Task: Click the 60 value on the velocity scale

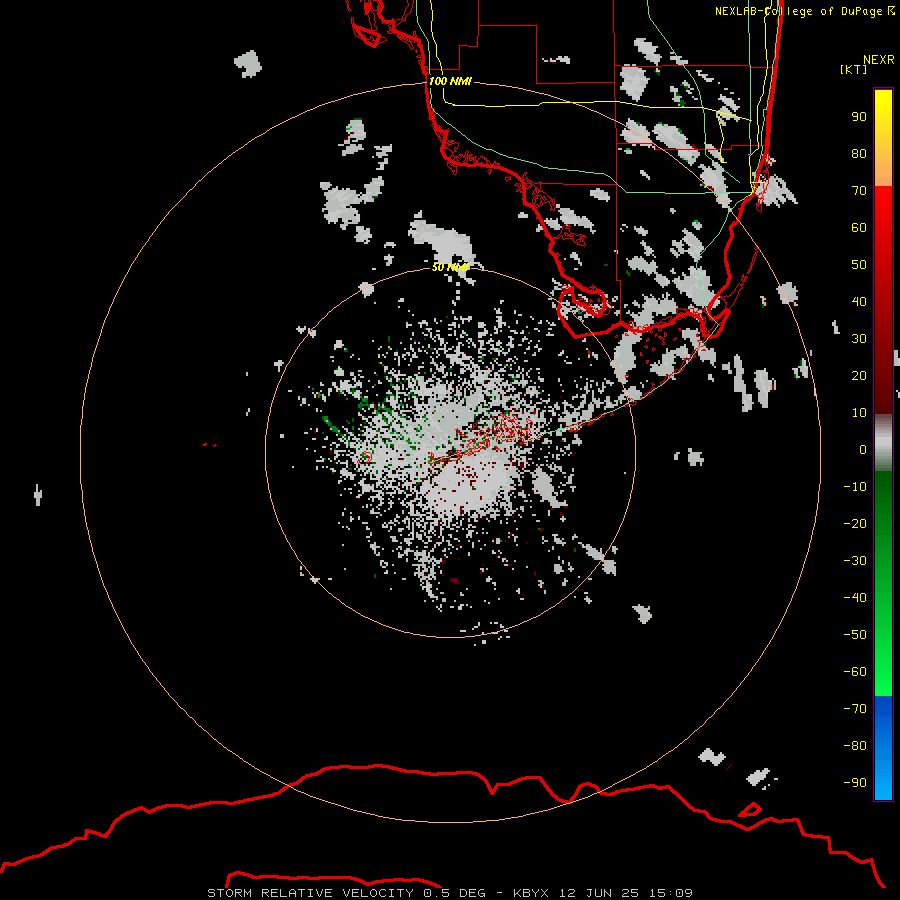Action: tap(859, 227)
